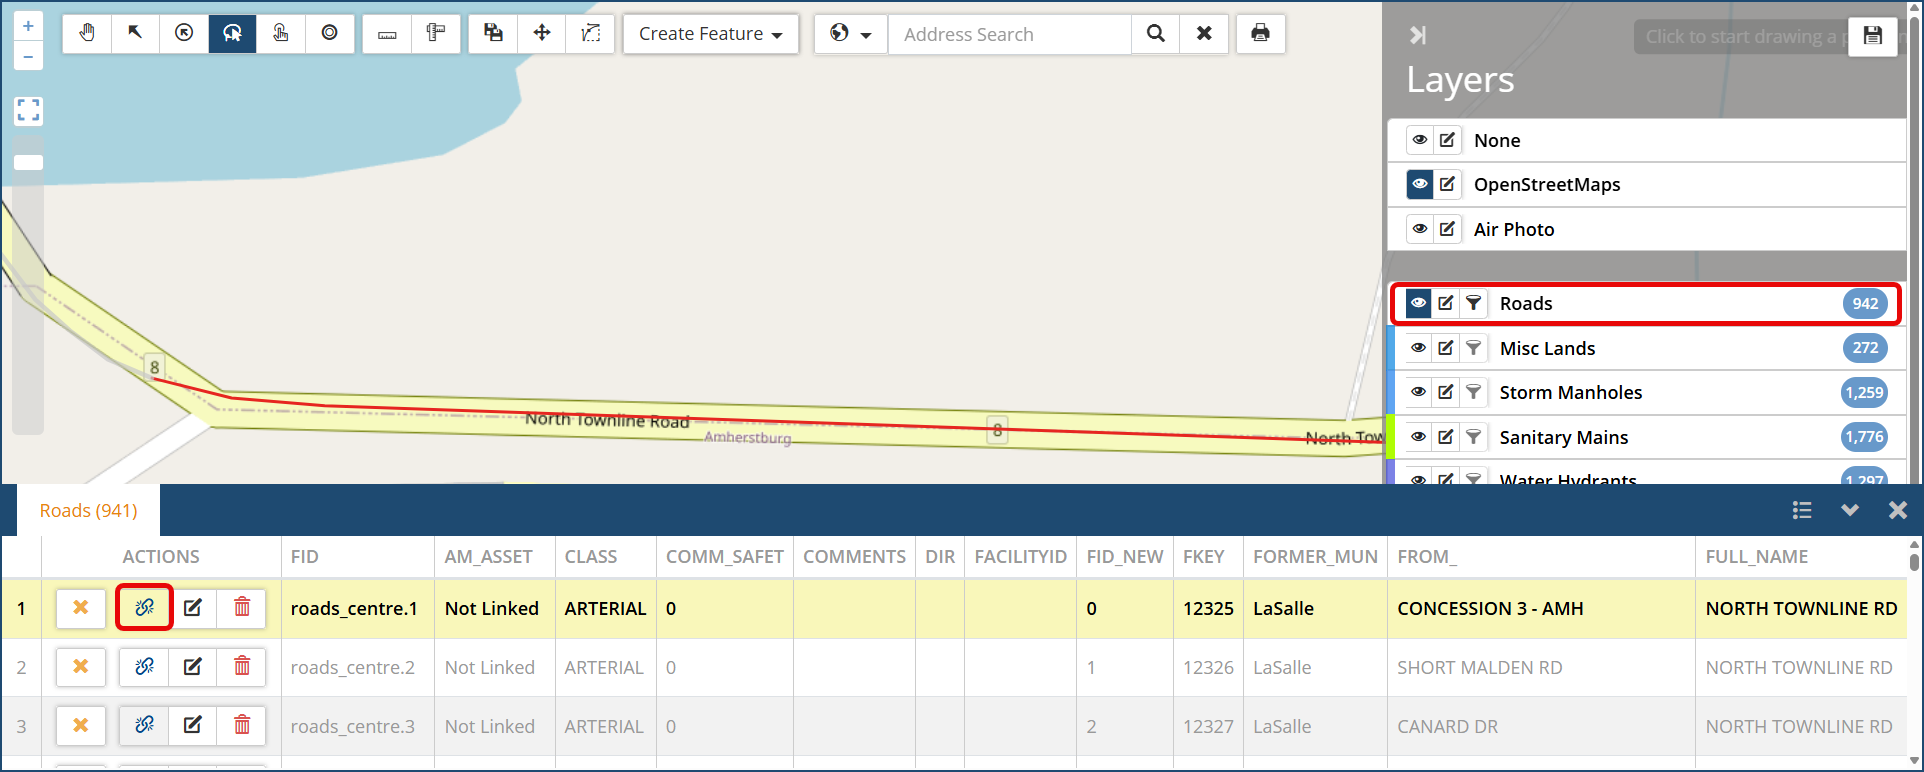Click the link icon for roads_centre.1
The image size is (1924, 772).
[x=145, y=607]
